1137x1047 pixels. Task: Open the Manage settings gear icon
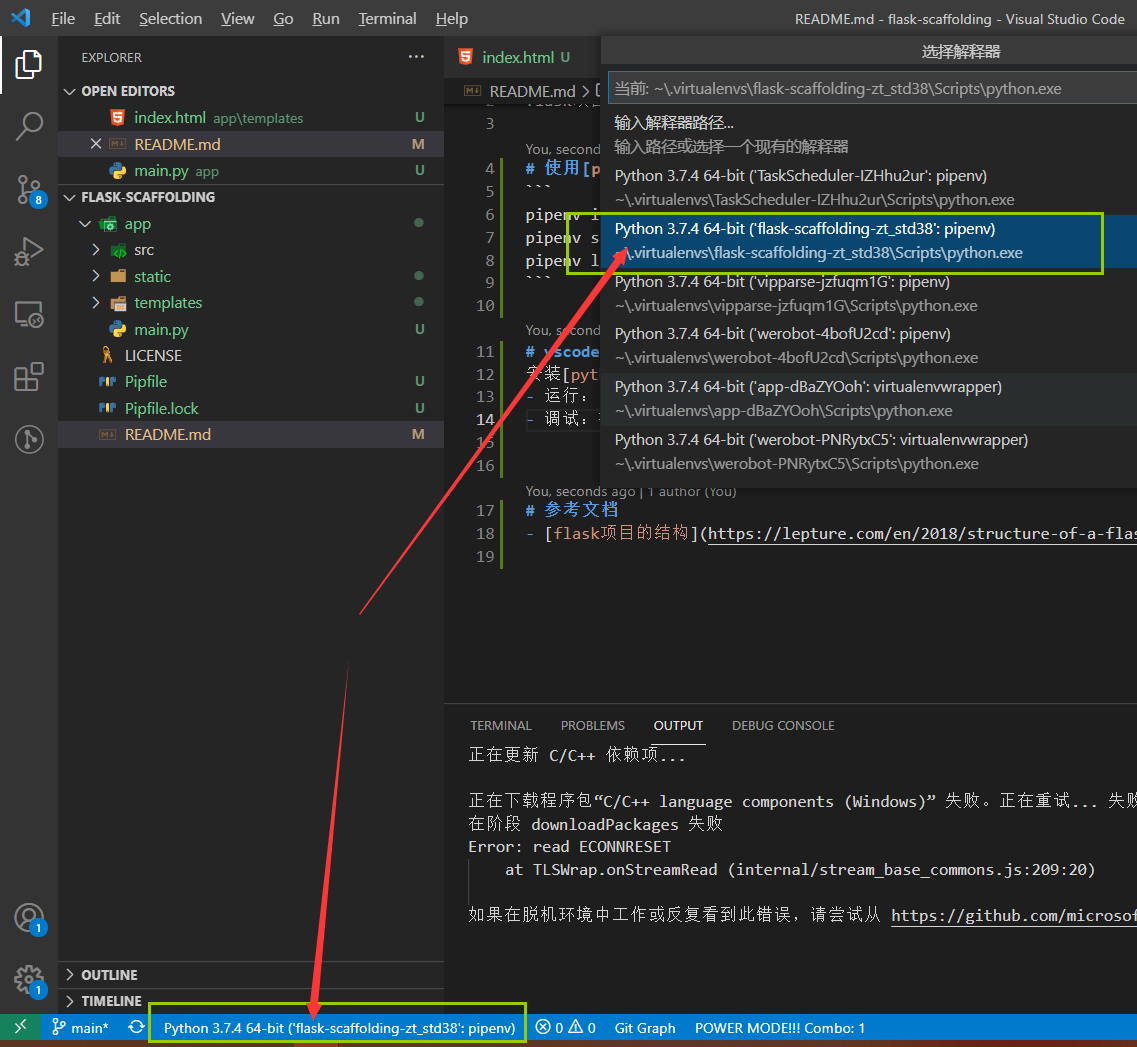tap(29, 980)
